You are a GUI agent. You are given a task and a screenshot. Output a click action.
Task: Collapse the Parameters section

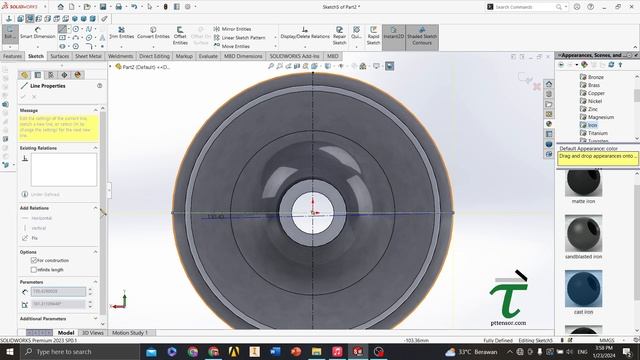(96, 282)
